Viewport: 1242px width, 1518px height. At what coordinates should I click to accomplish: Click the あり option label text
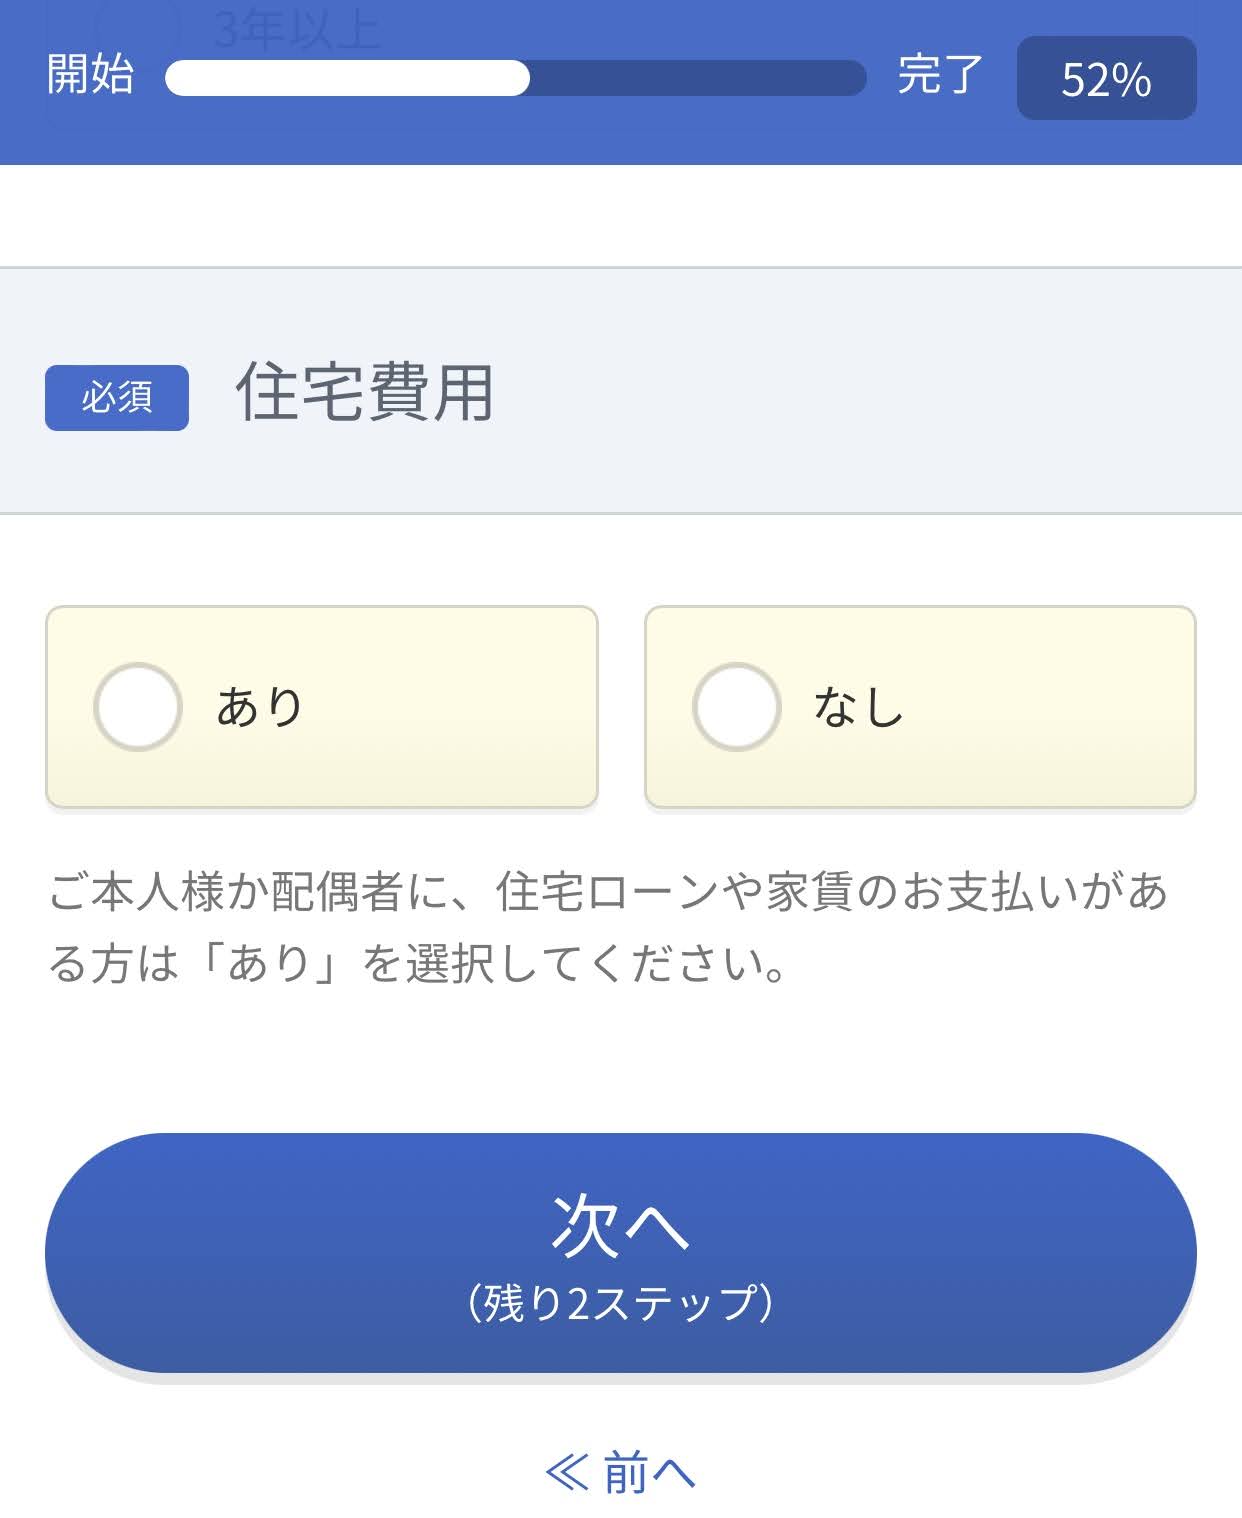260,707
